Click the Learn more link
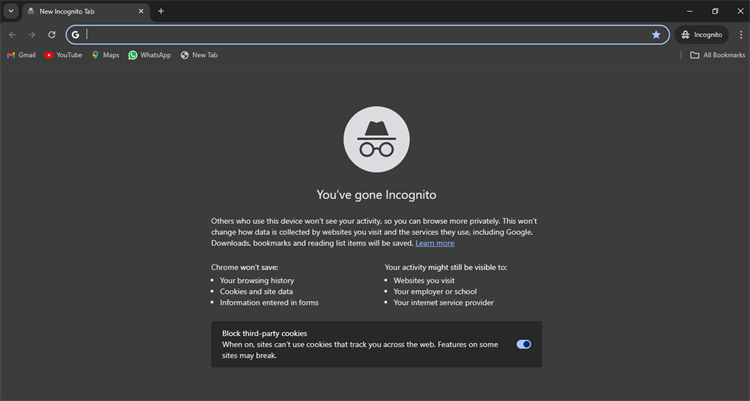 coord(434,243)
